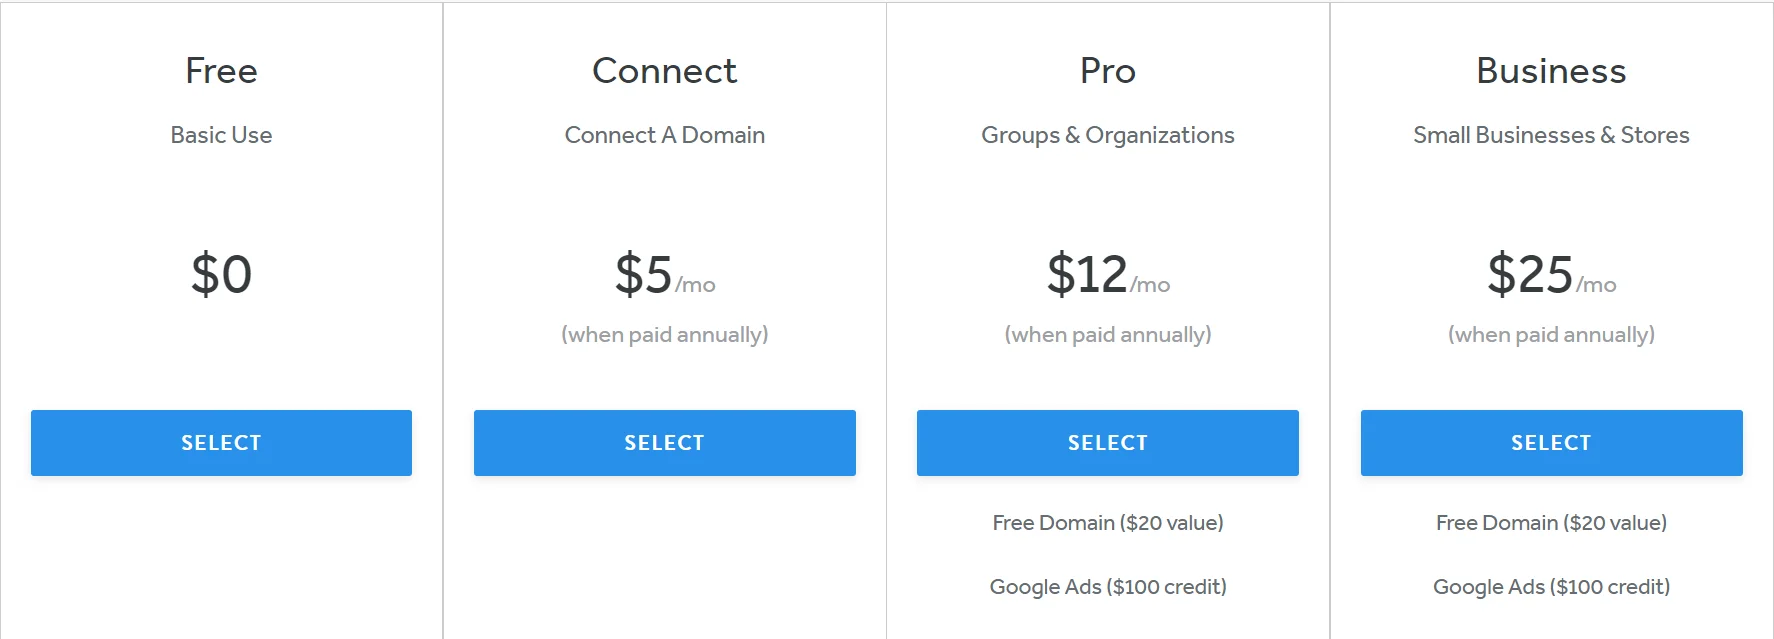This screenshot has height=639, width=1774.
Task: Click the Free plan heading
Action: (221, 71)
